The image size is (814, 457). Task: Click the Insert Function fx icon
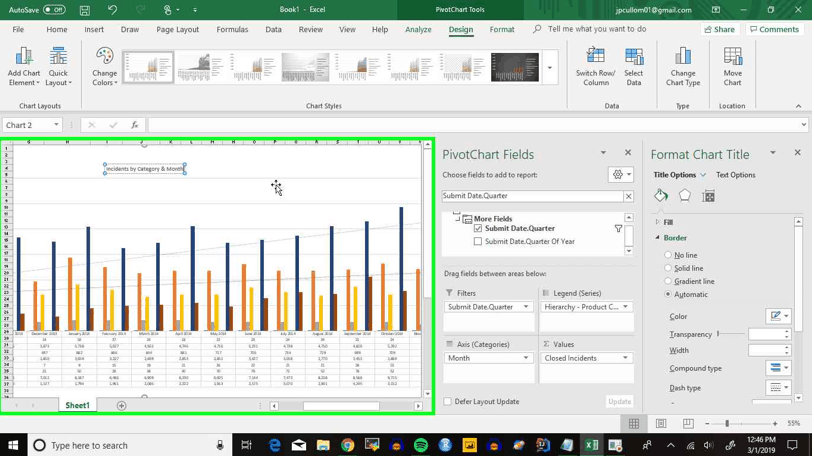click(134, 125)
